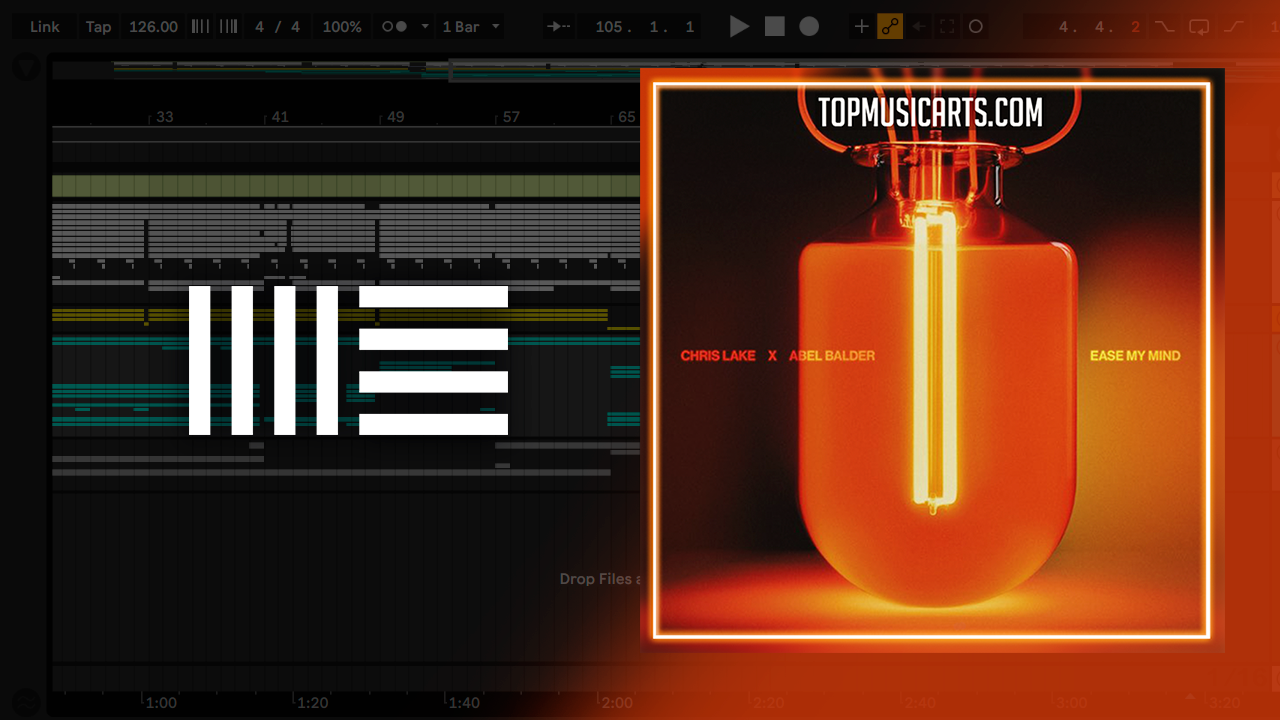Open the 1 Bar quantization dropdown
Image resolution: width=1280 pixels, height=720 pixels.
[470, 27]
